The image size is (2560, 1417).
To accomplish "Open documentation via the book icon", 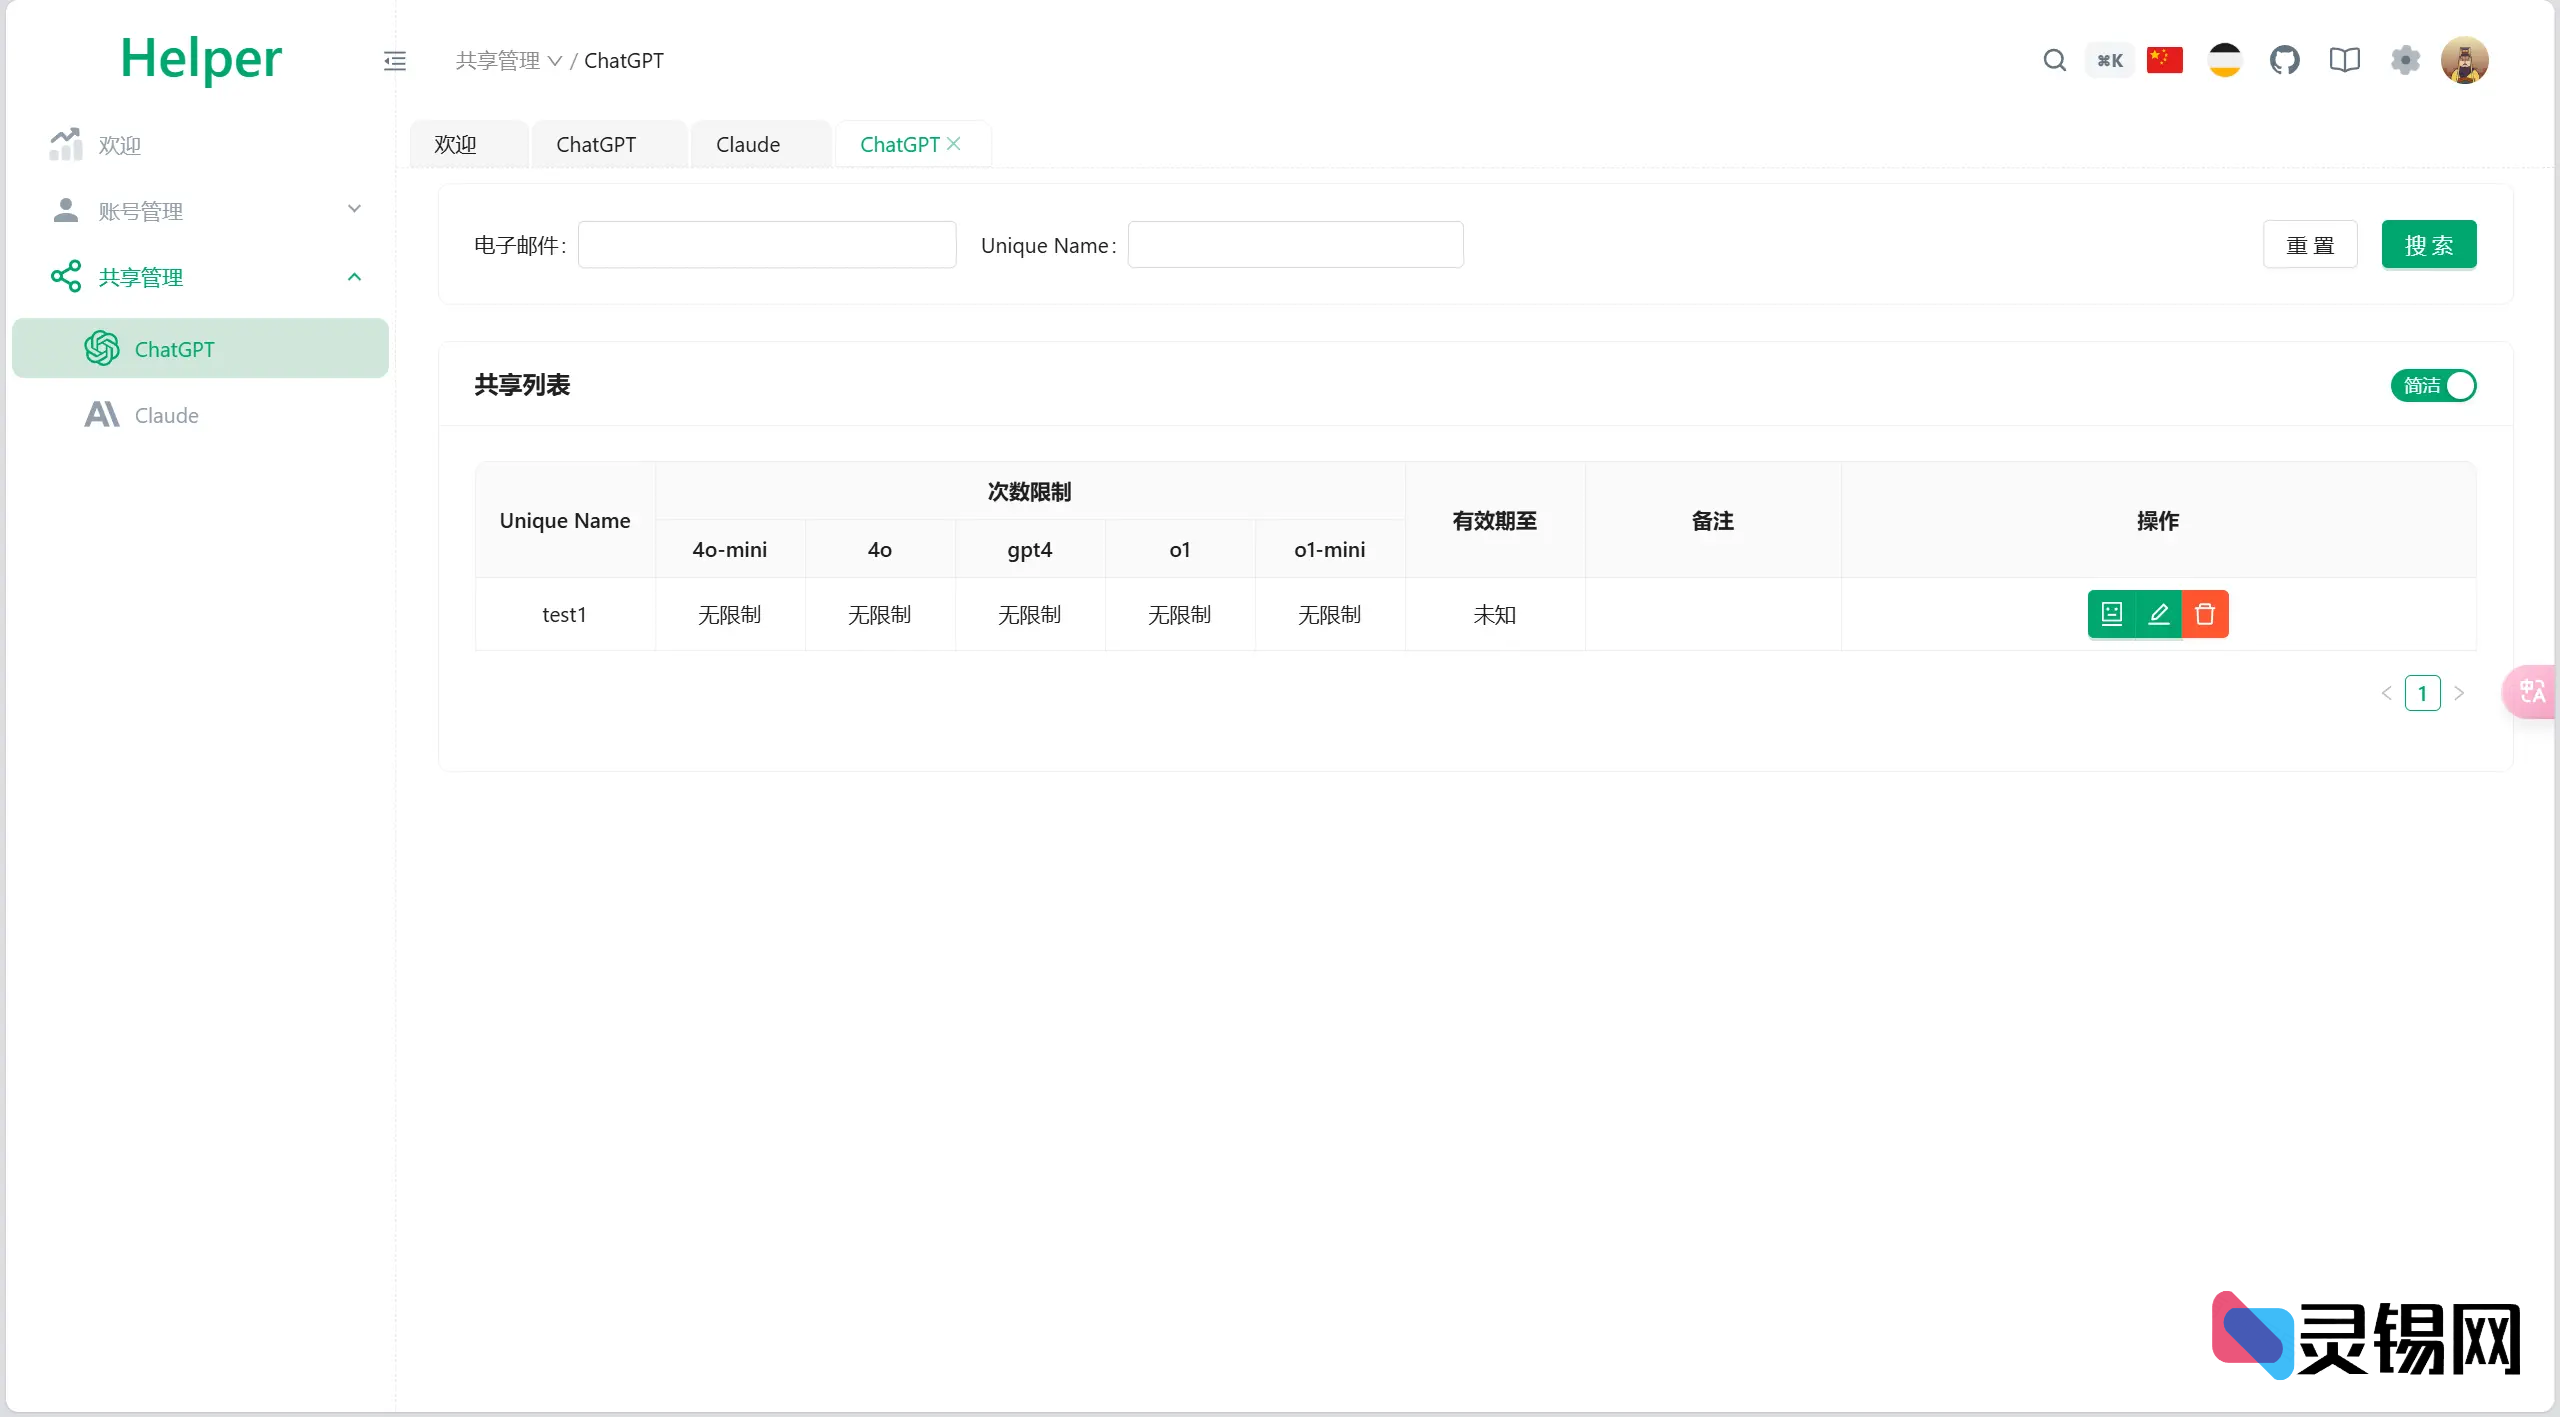I will (2344, 60).
